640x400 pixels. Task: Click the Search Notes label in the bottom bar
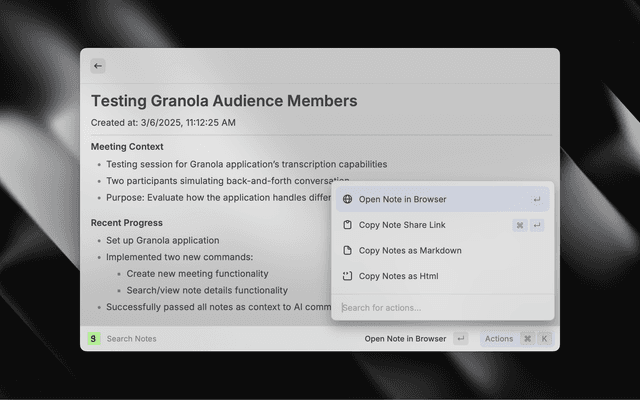131,339
